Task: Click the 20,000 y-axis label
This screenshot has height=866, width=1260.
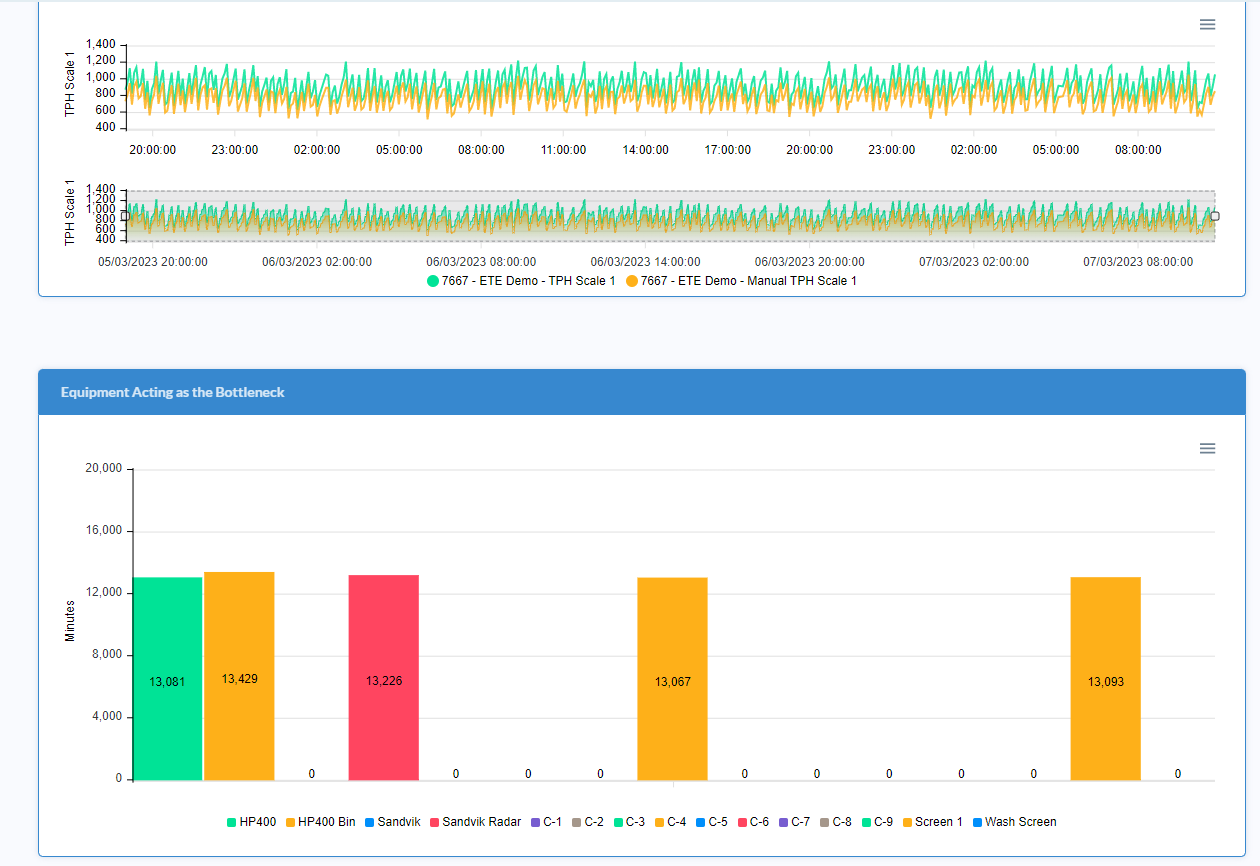Action: coord(103,468)
